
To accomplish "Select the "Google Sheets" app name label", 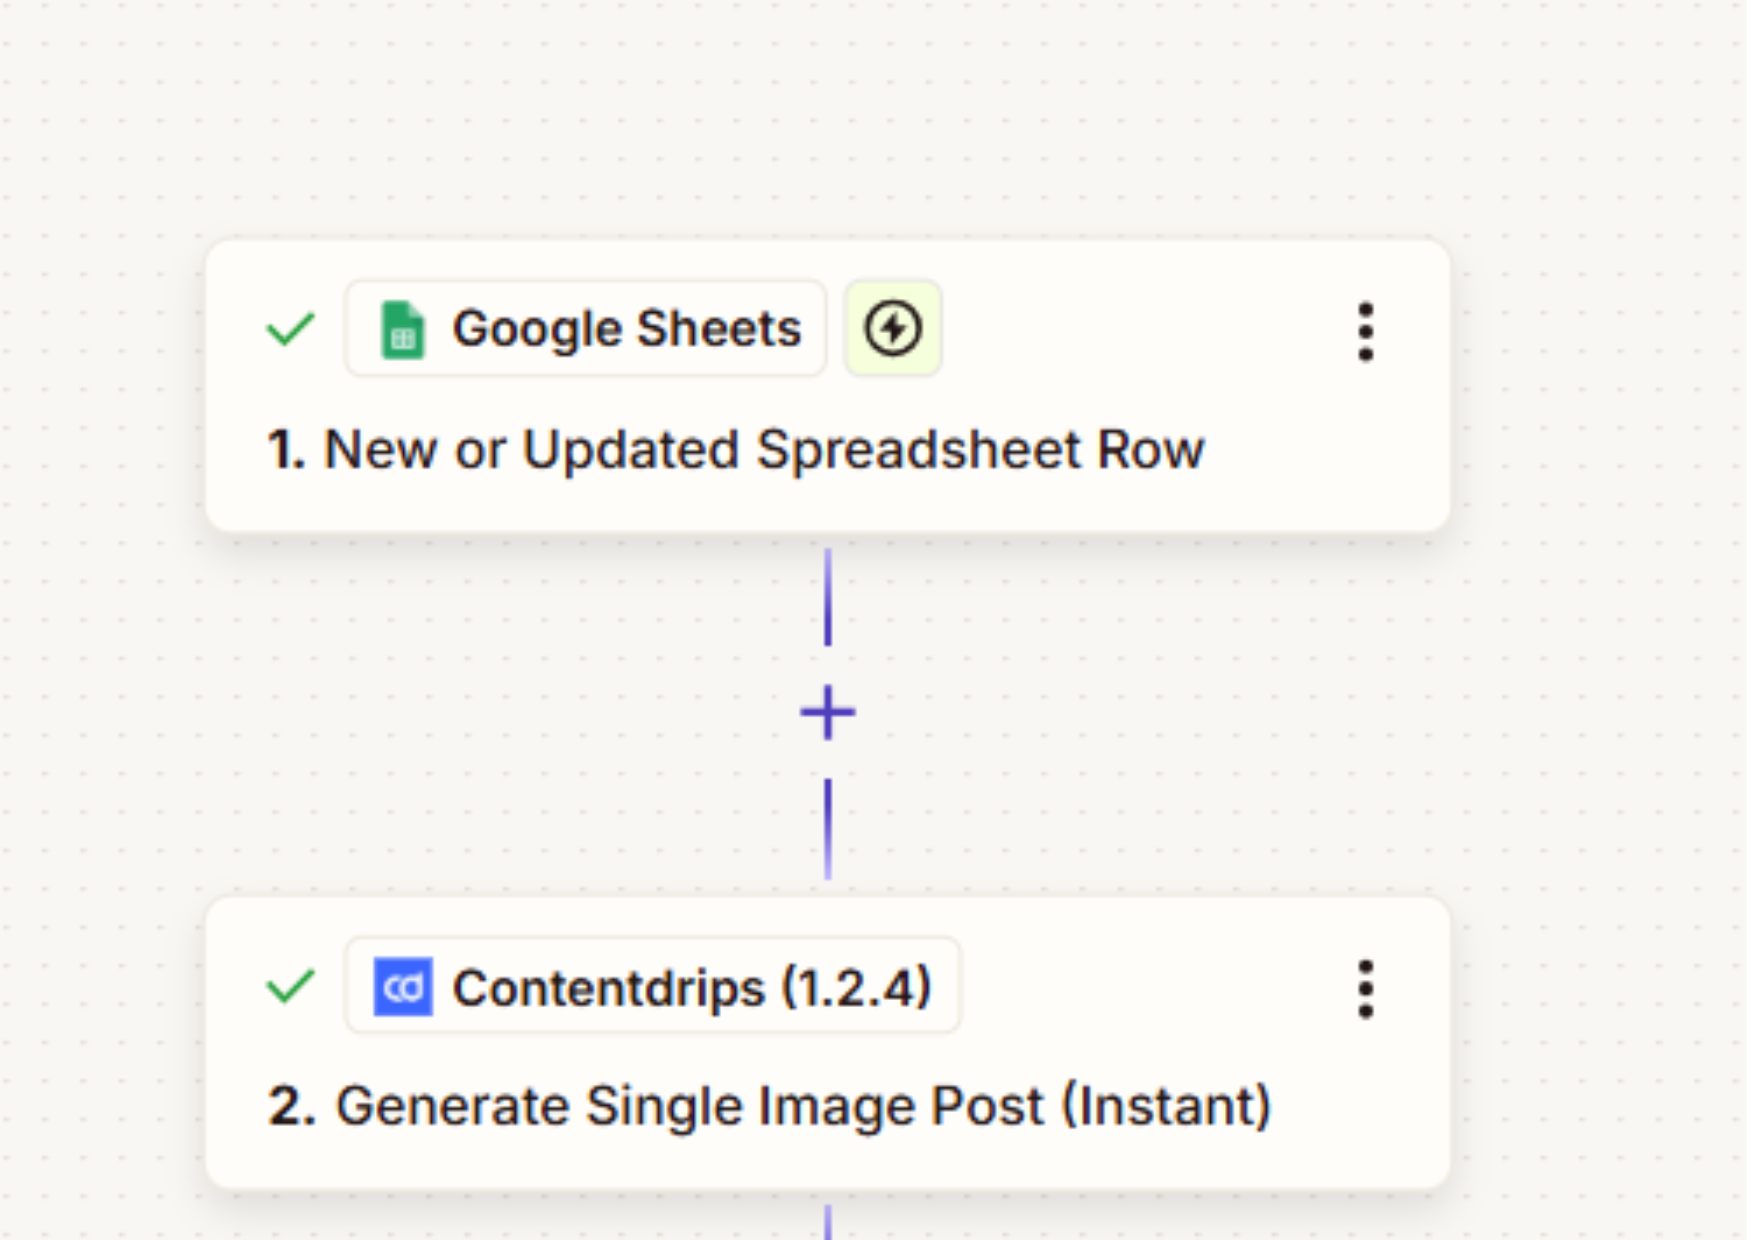I will pos(626,329).
